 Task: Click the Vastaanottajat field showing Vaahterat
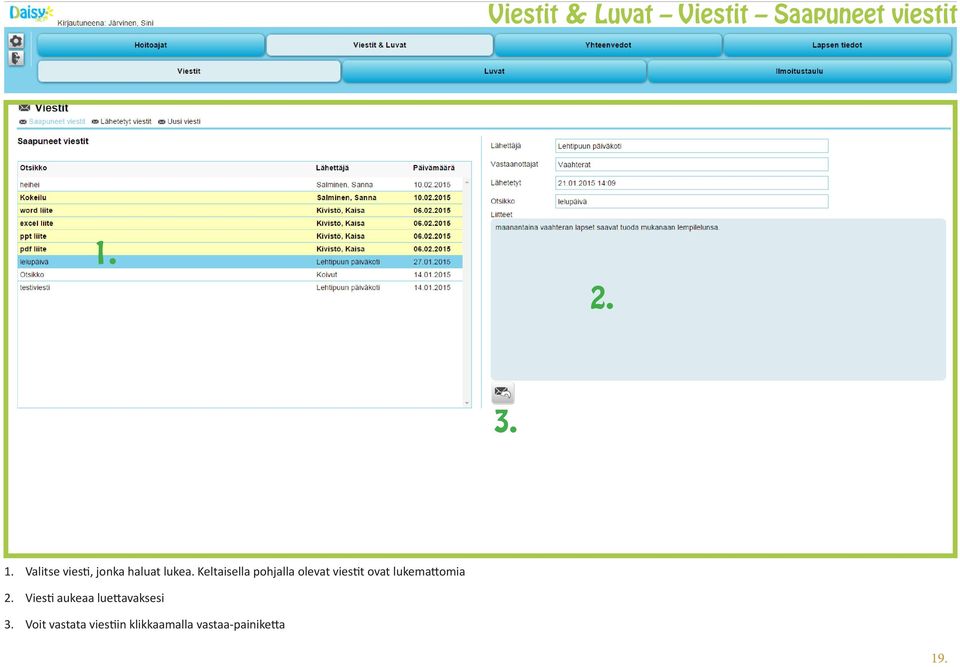coord(691,164)
